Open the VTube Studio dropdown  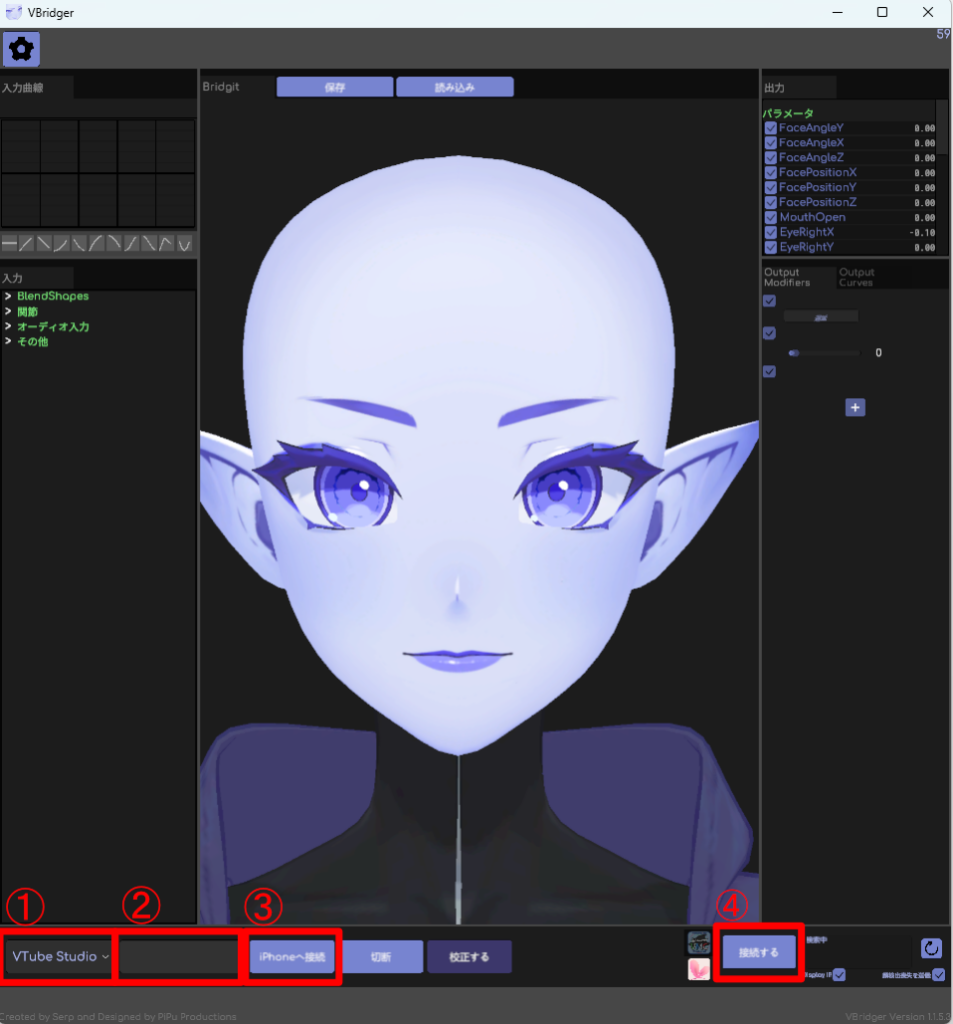60,957
